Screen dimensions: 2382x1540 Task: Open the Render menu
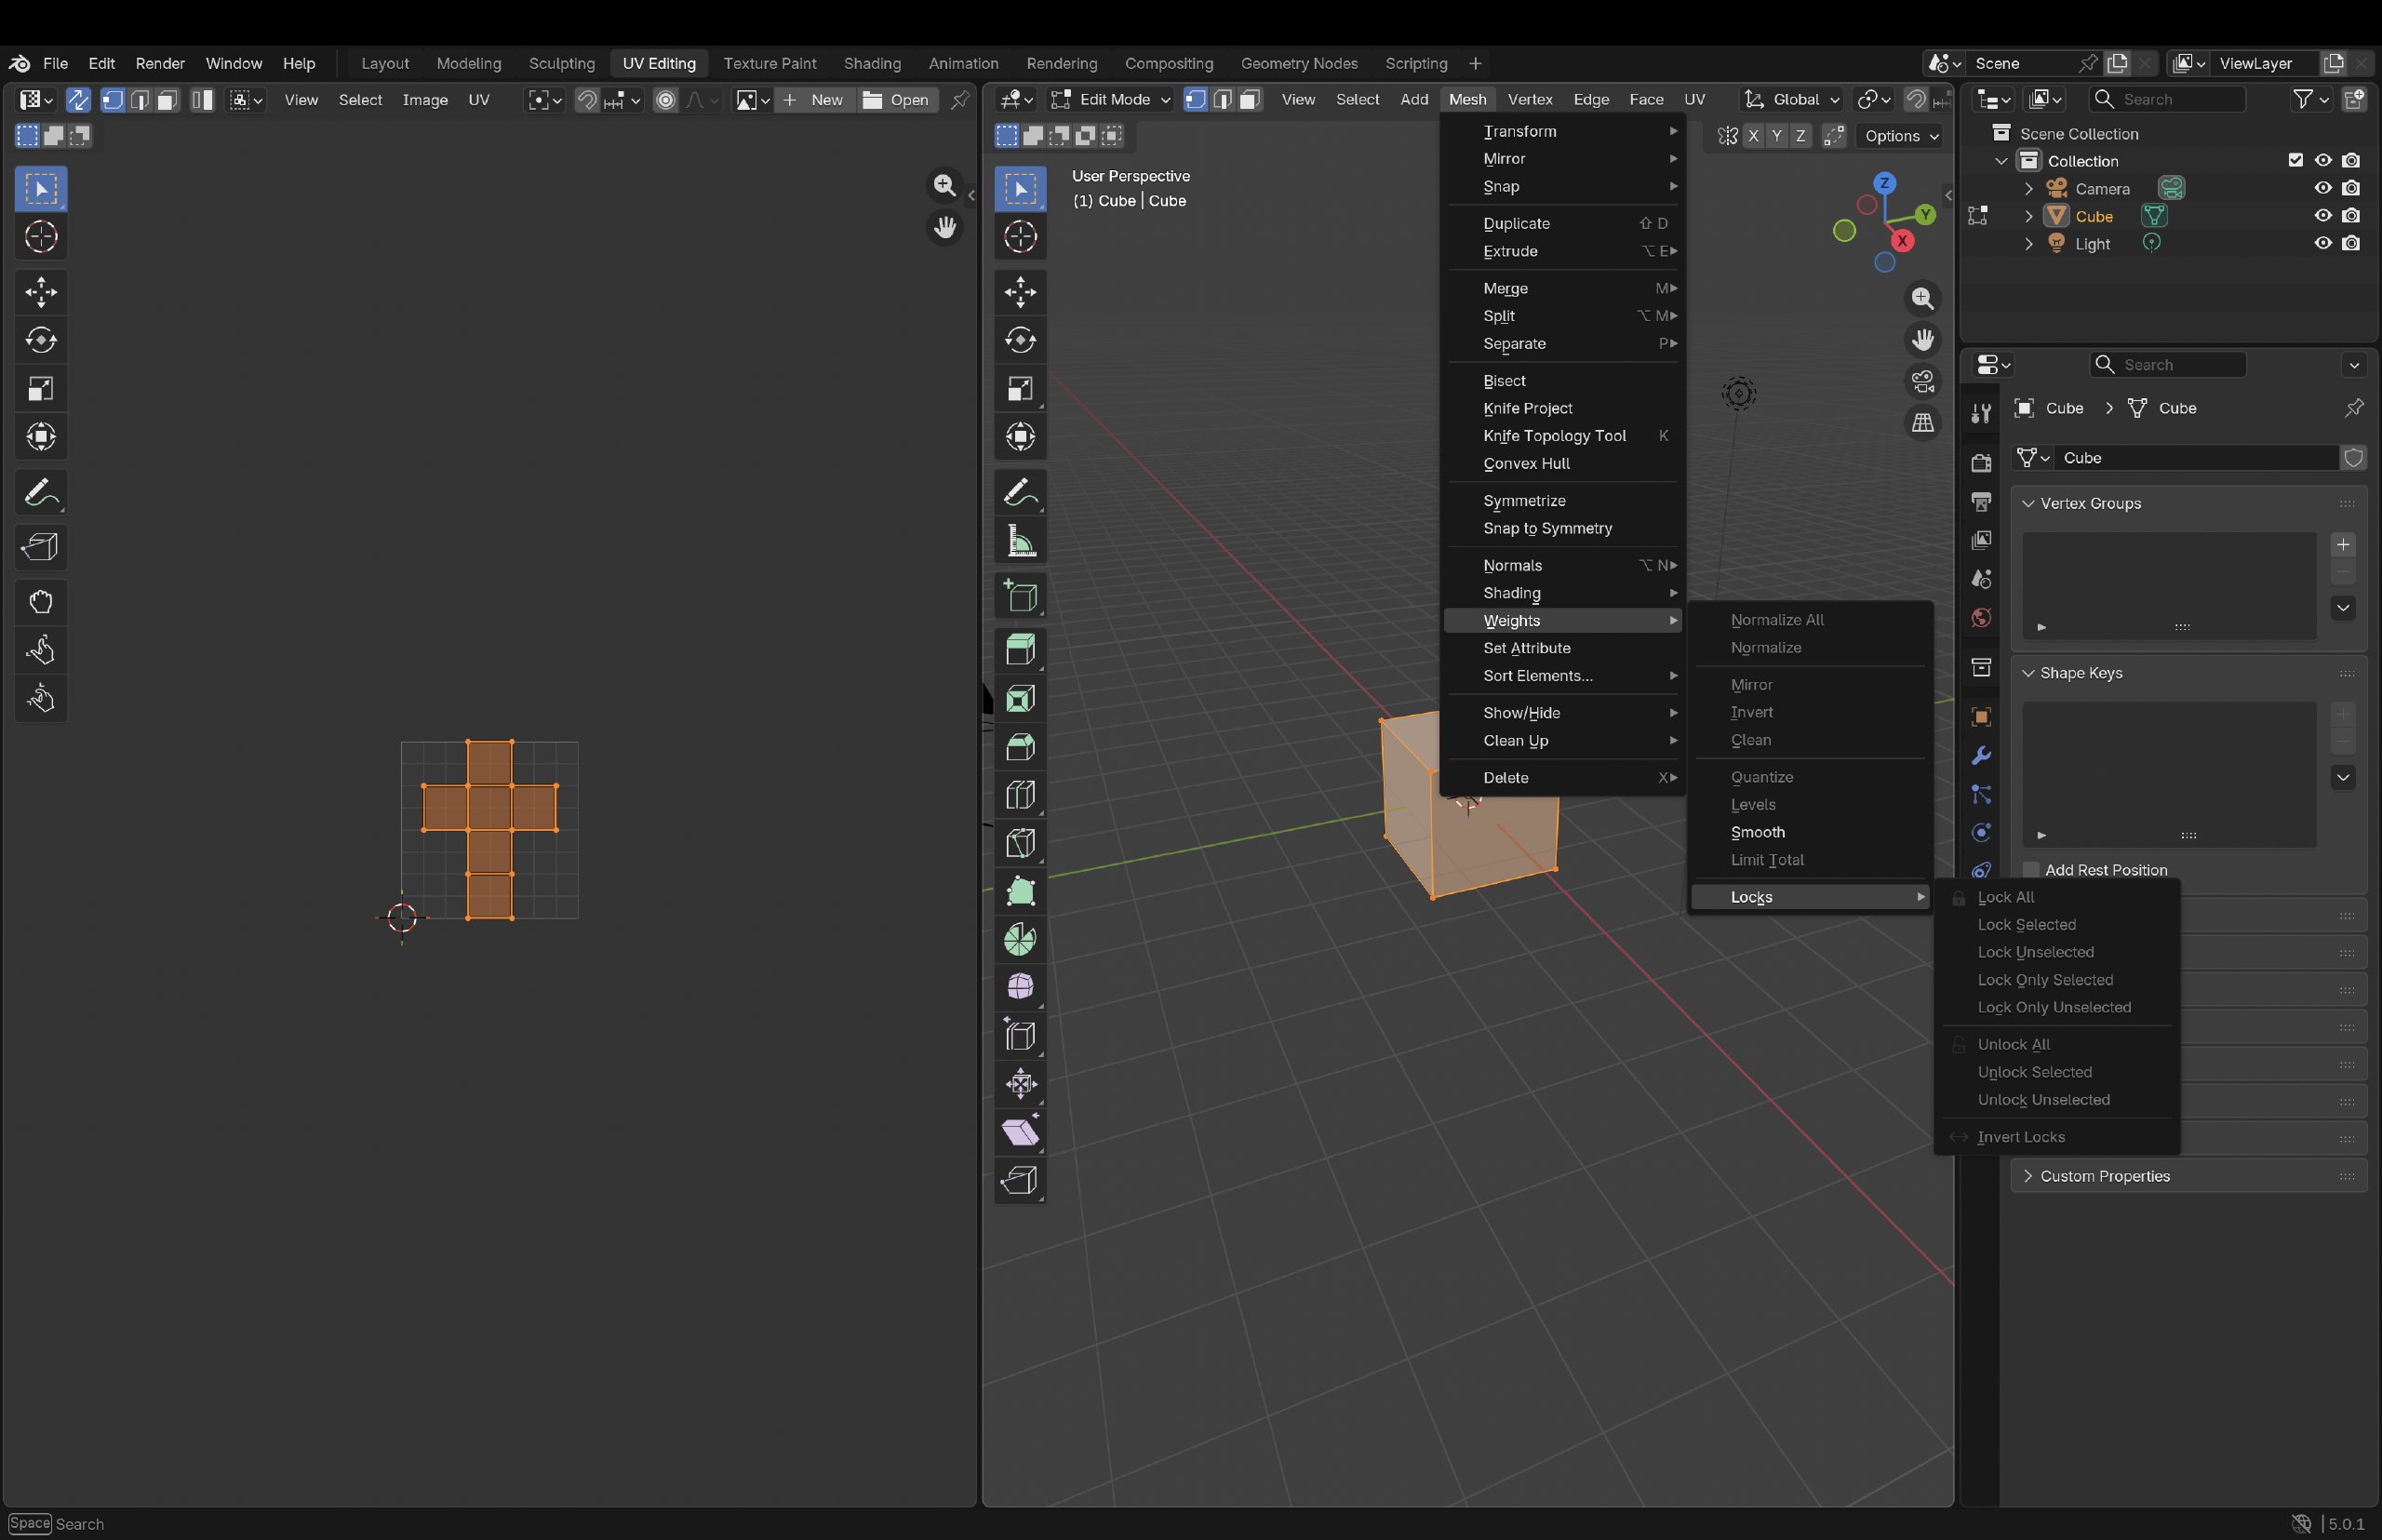(159, 63)
